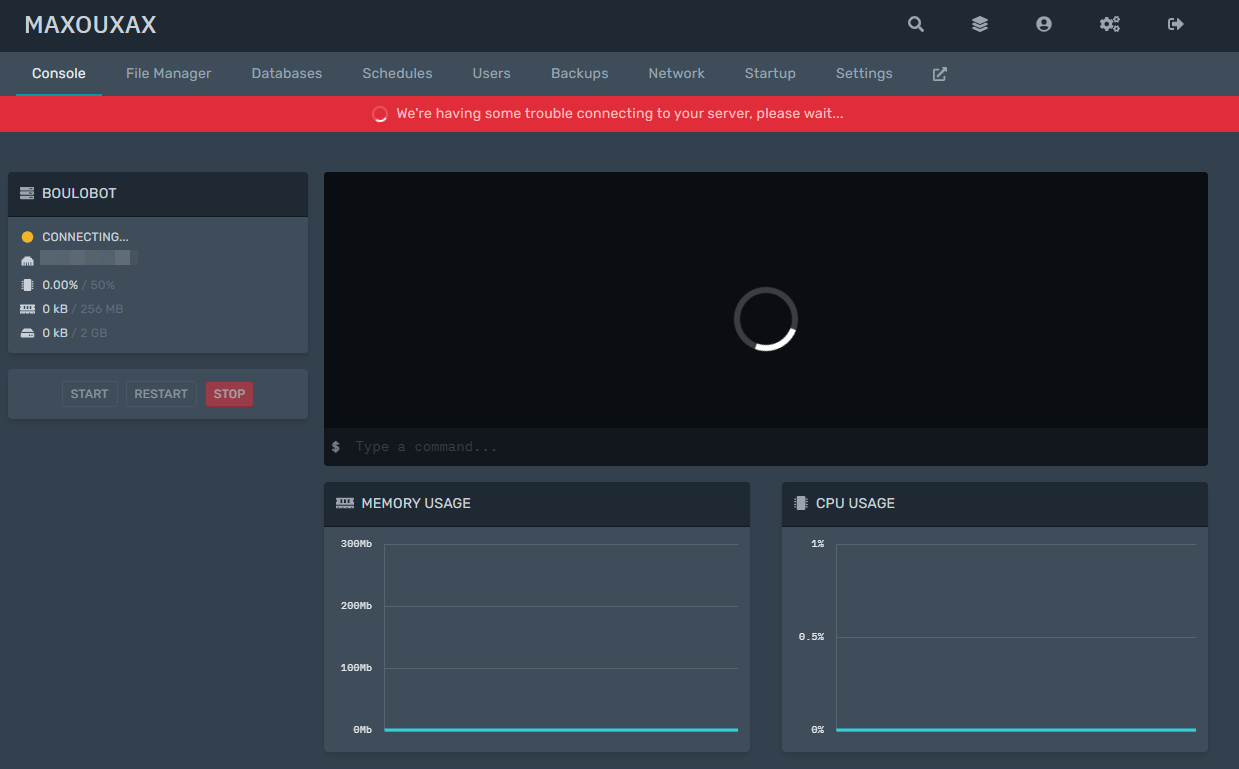Open the Settings tab
This screenshot has height=769, width=1239.
[x=864, y=74]
